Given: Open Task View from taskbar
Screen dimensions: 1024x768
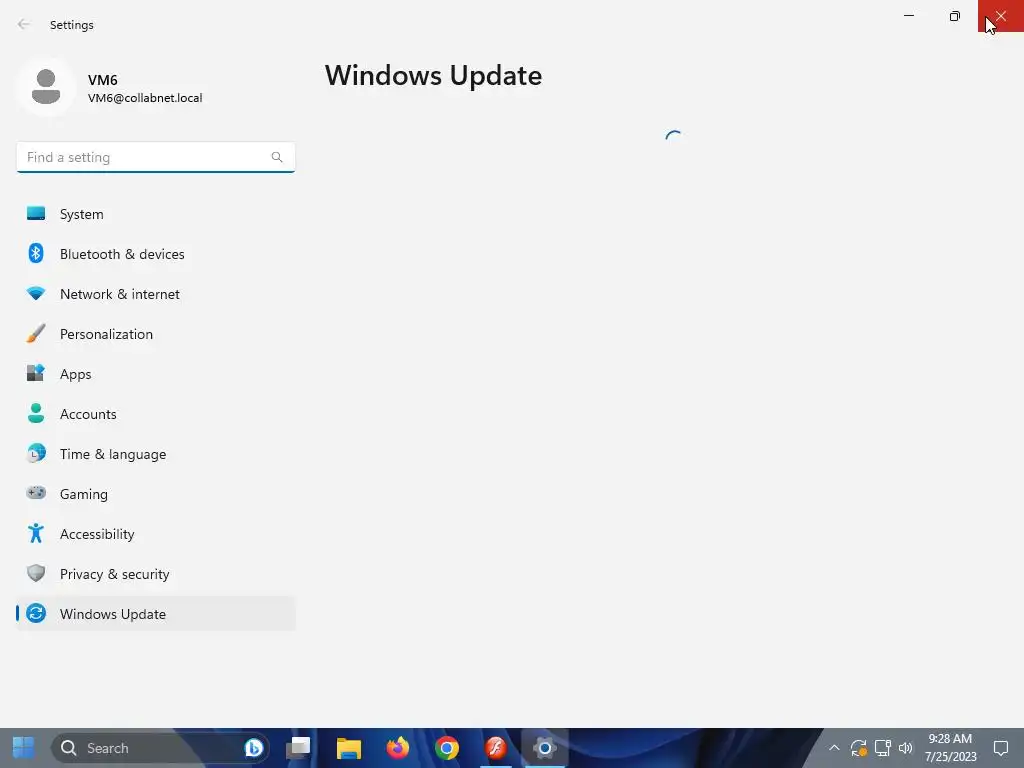Looking at the screenshot, I should (x=298, y=748).
